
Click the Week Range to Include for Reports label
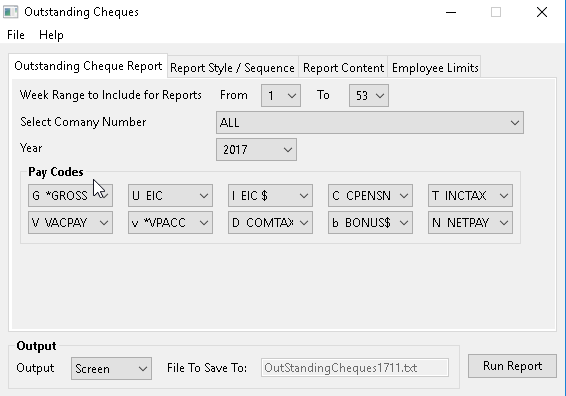pos(111,95)
